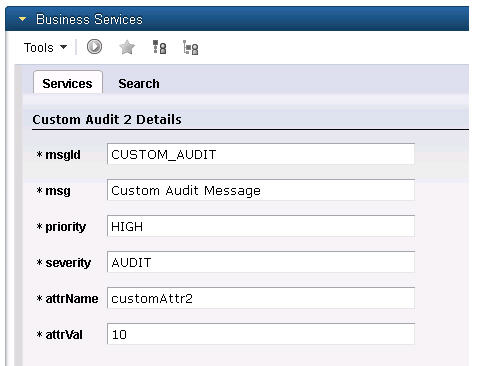Click the attrVal field containing 10
Viewport: 483px width, 366px height.
coord(261,334)
